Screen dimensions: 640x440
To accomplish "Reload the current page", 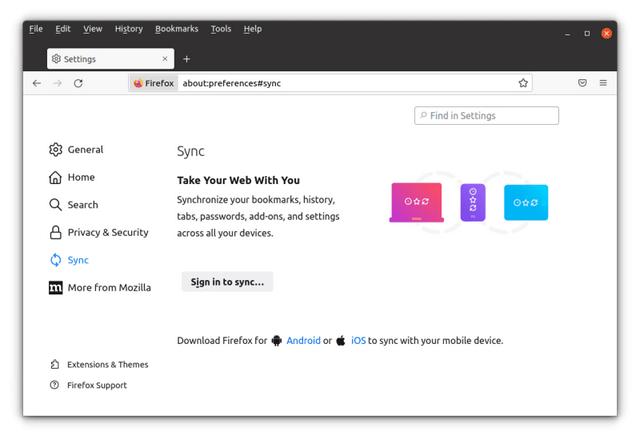I will 78,83.
